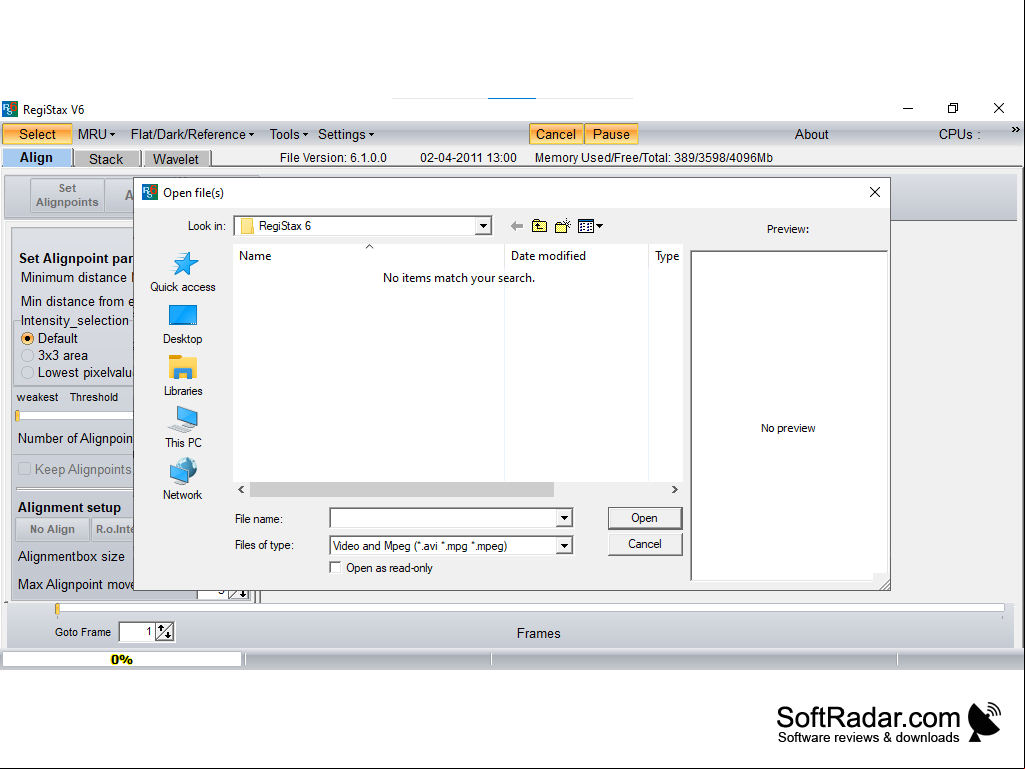Click the '02-04-2011 13:00' date text
1025x769 pixels.
[468, 158]
